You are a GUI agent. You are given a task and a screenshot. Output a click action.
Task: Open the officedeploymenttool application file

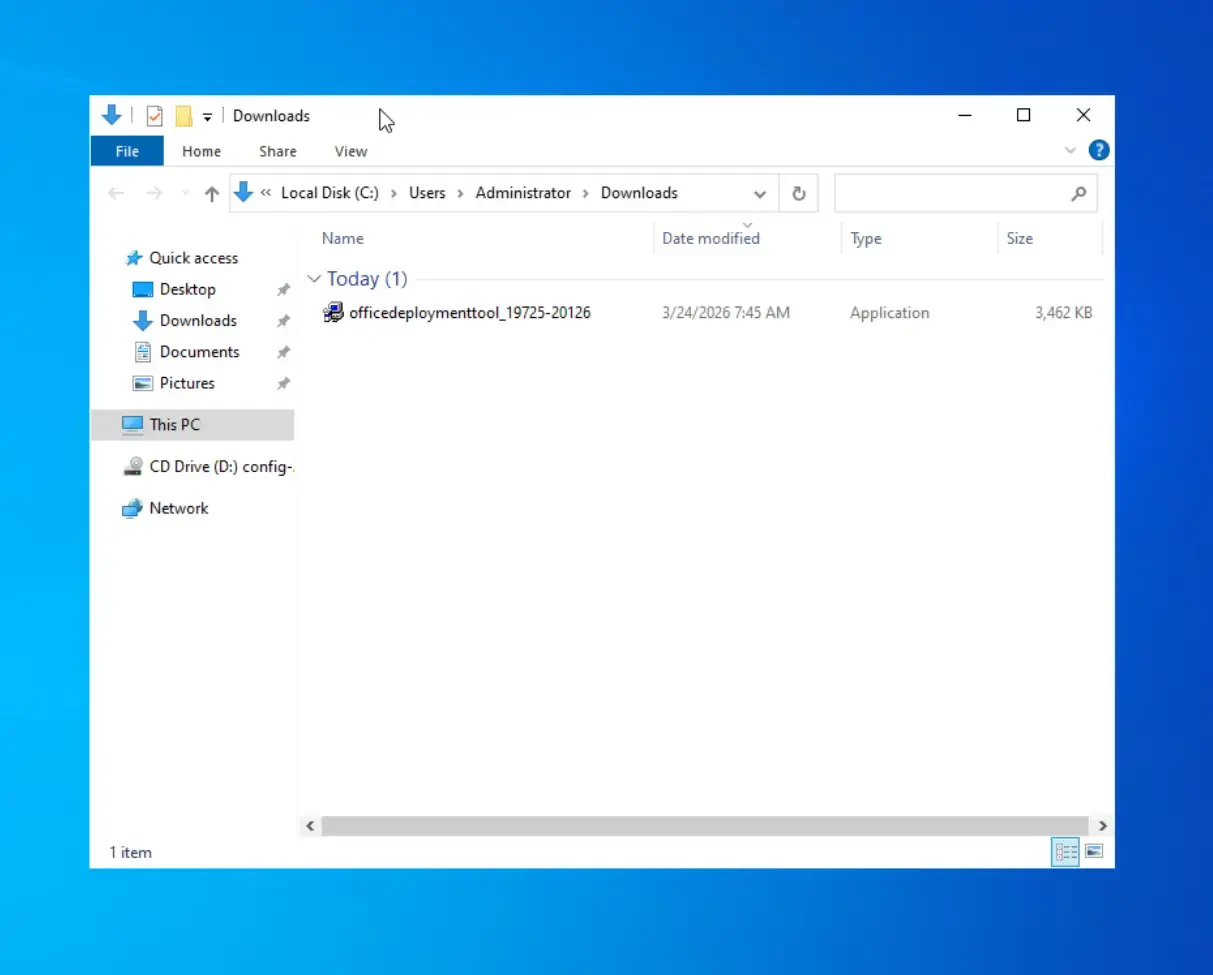pos(469,313)
